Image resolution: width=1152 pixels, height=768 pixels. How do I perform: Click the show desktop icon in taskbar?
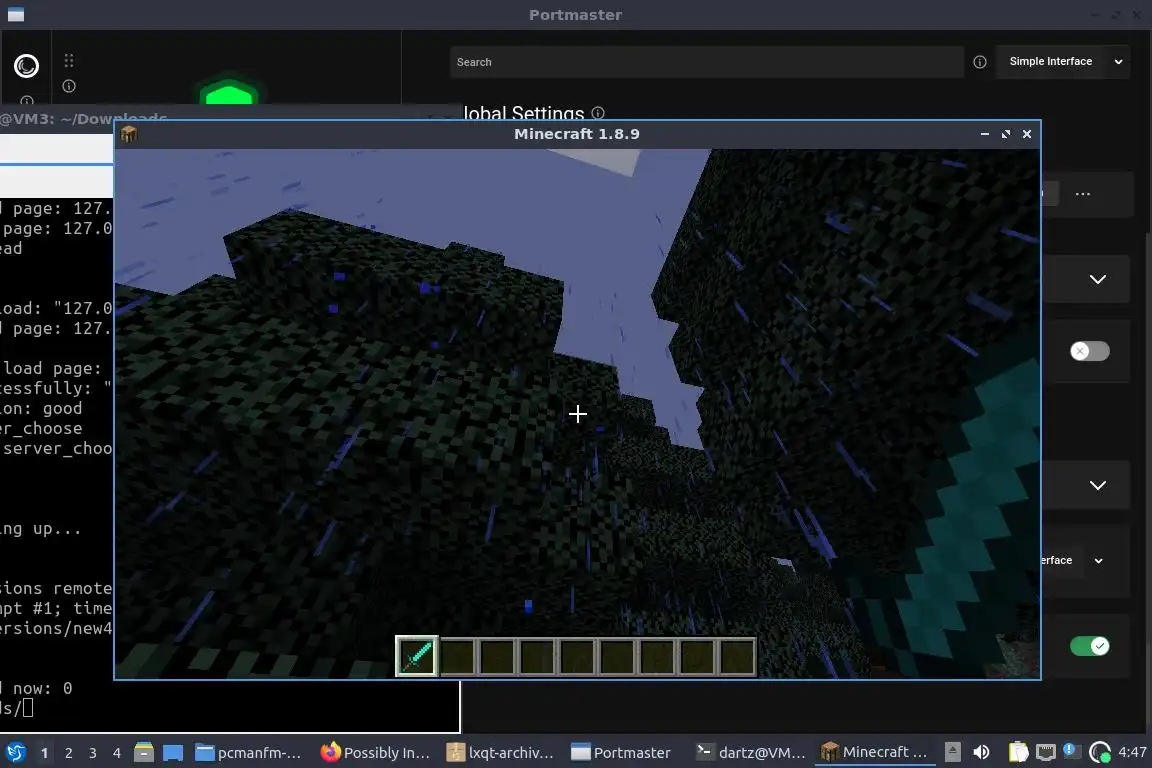(x=173, y=753)
